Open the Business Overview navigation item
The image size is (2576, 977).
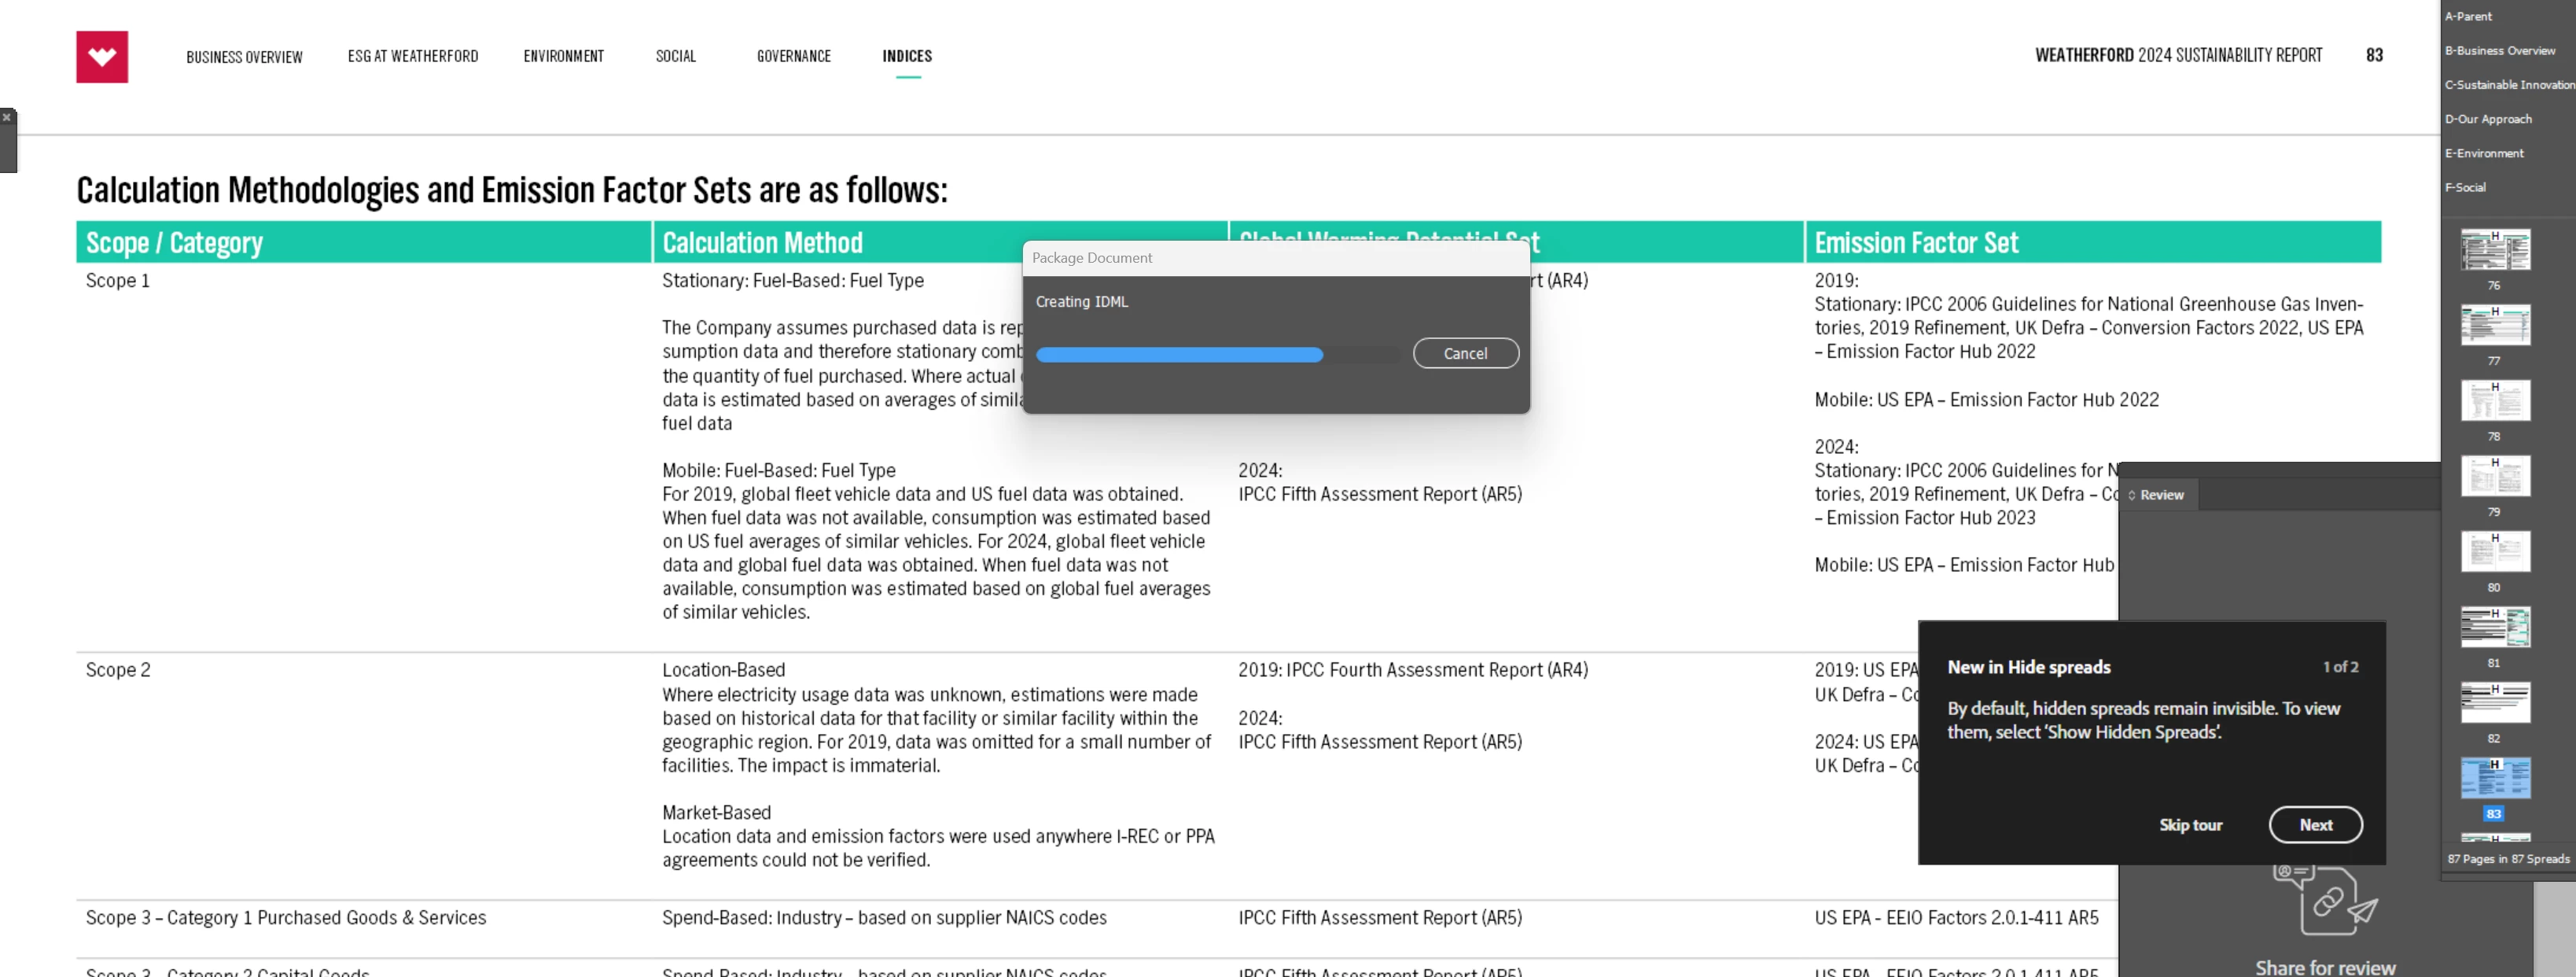coord(244,57)
